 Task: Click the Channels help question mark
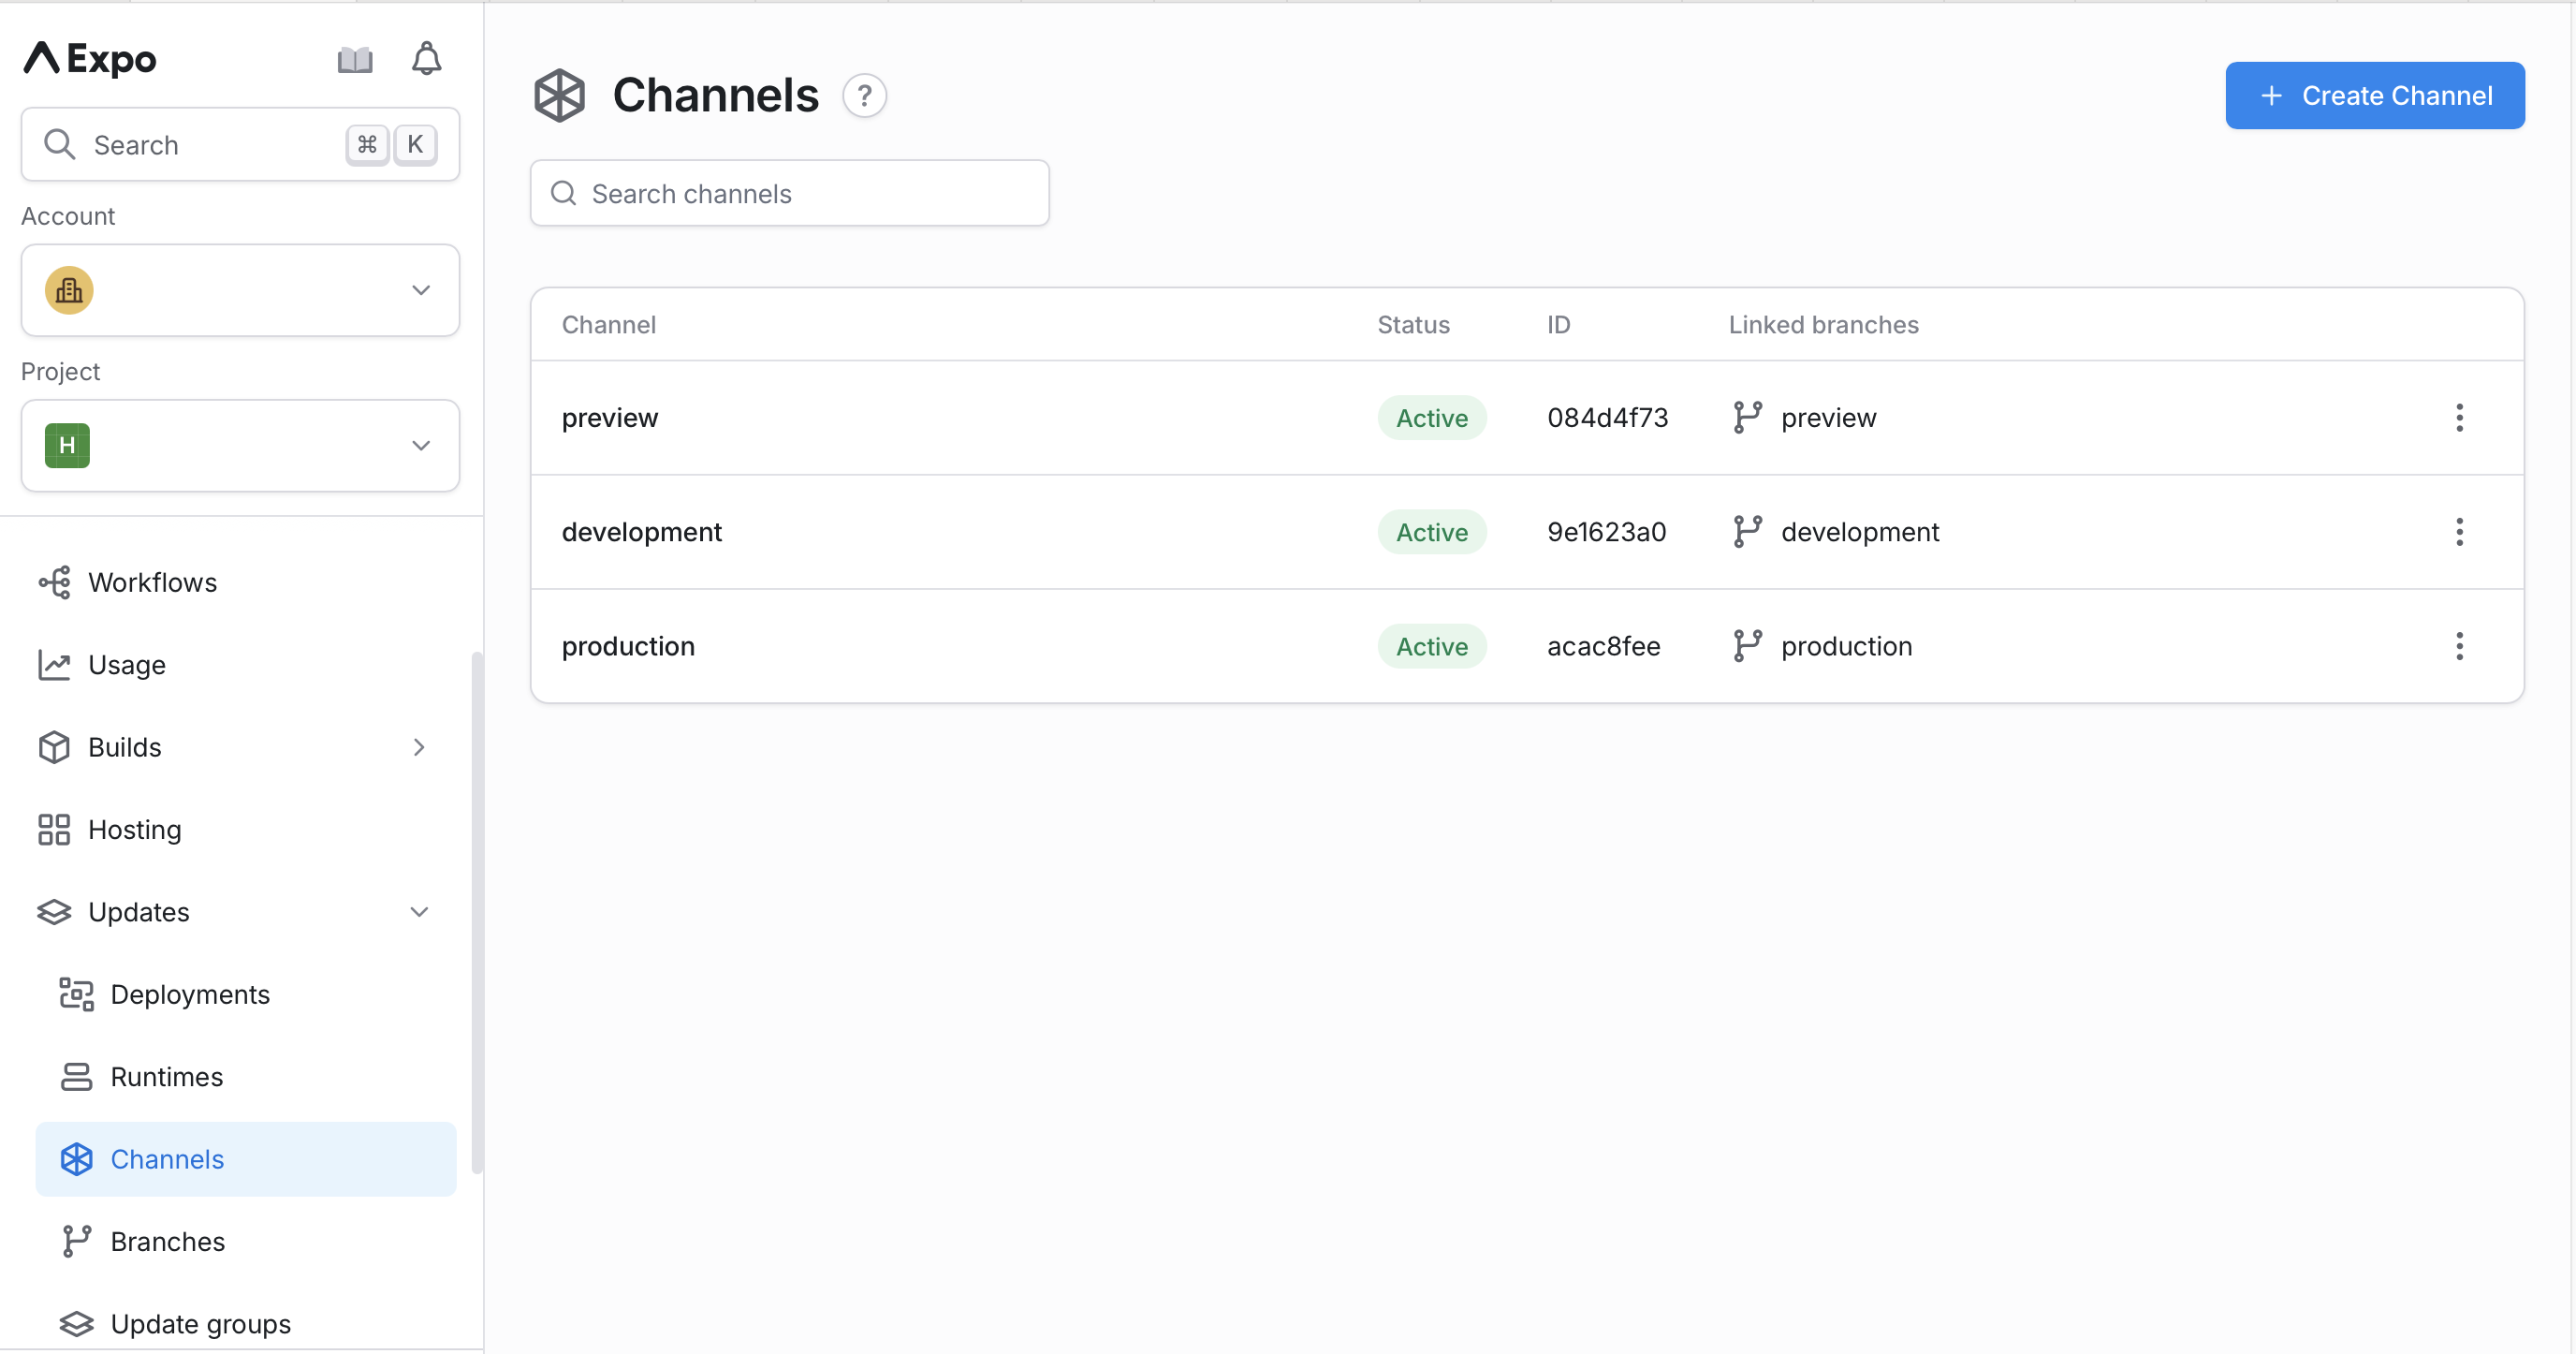[864, 96]
